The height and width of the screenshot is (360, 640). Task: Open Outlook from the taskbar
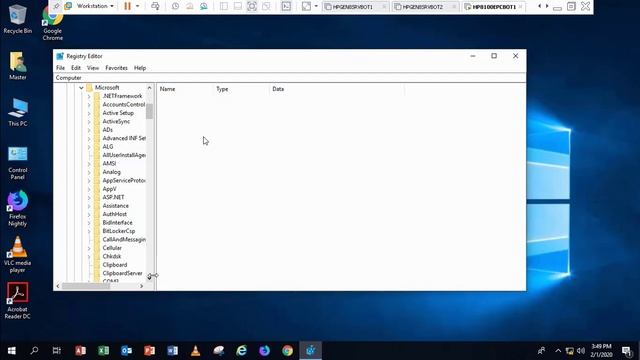[126, 351]
